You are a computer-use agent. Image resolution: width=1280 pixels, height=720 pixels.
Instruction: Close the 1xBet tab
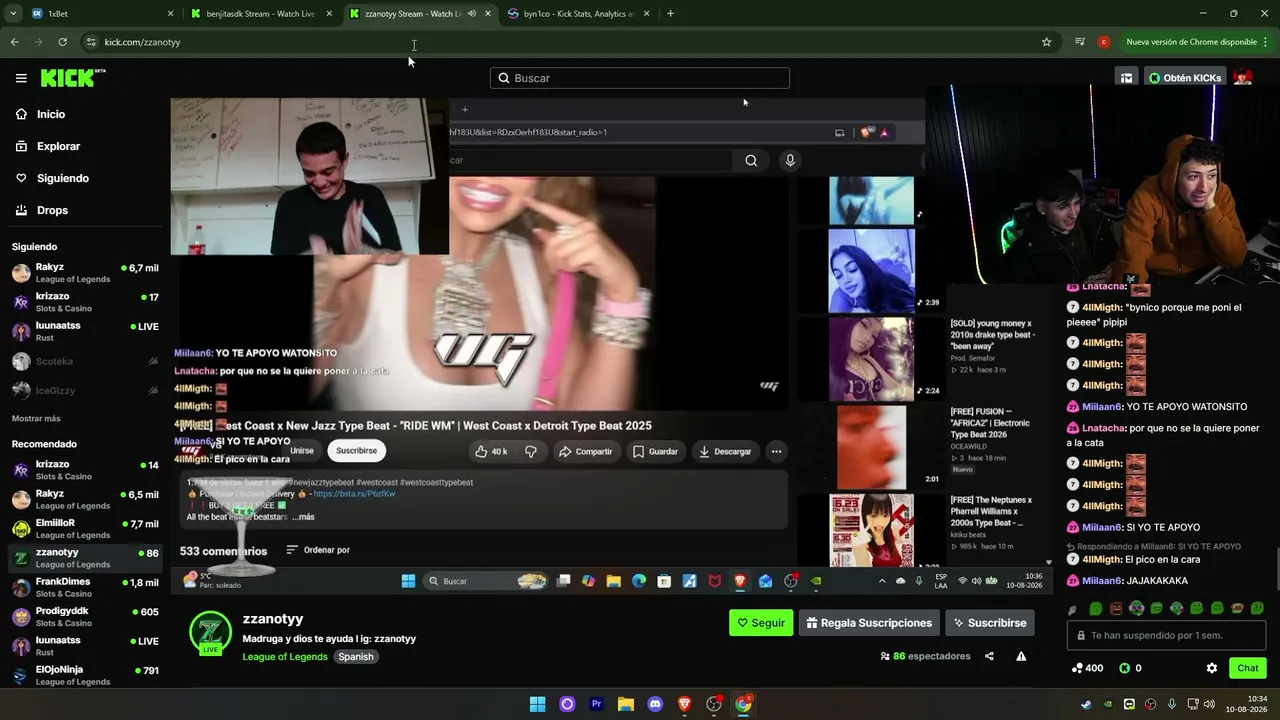pos(170,14)
